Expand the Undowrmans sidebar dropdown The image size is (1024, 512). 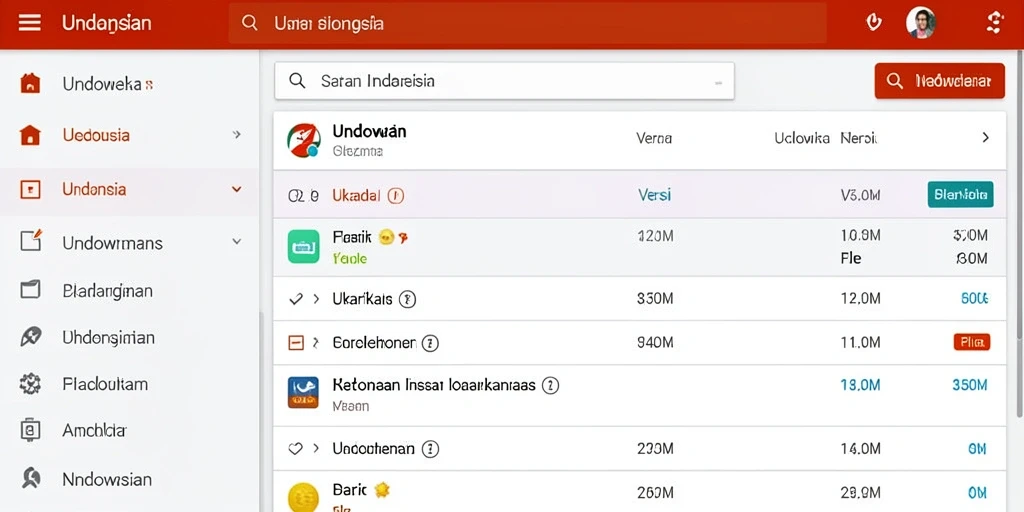click(236, 242)
